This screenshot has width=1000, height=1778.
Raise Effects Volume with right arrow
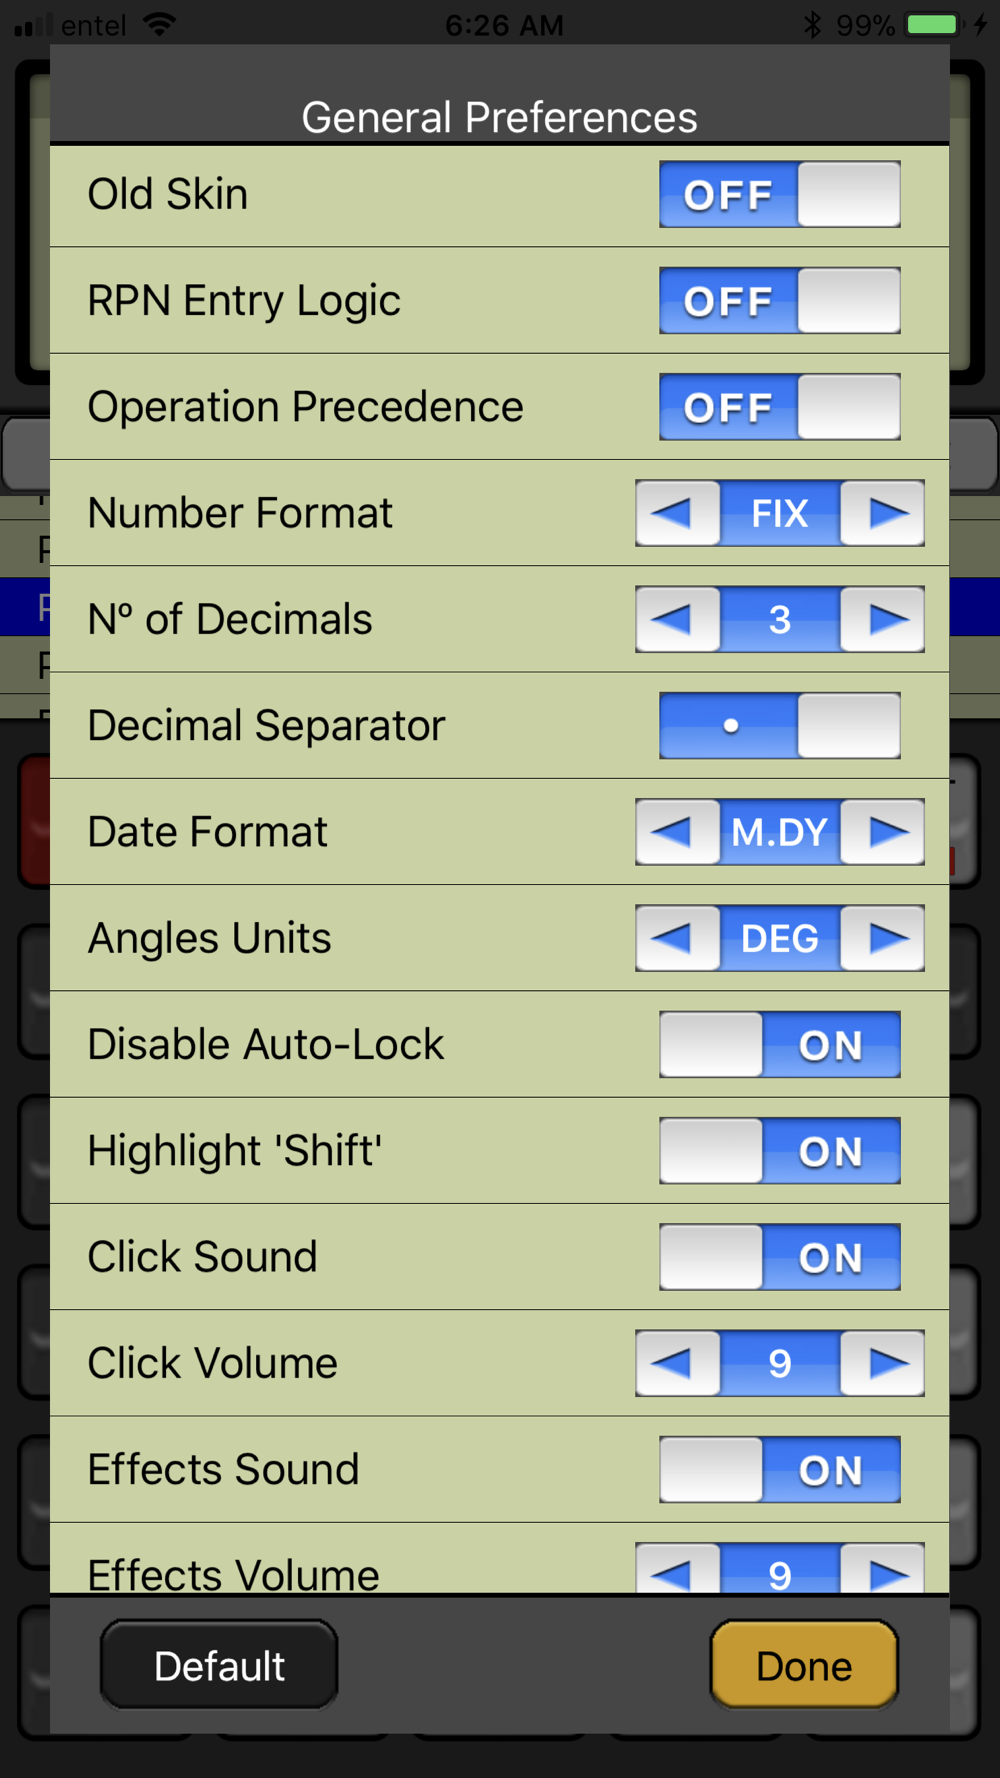point(882,1570)
